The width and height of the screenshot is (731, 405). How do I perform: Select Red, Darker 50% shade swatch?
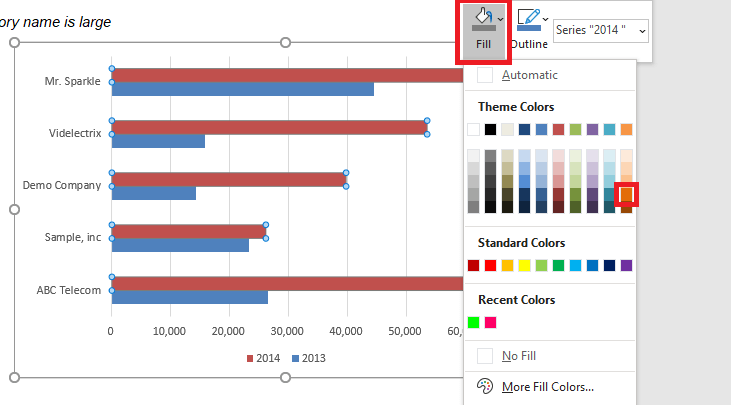pyautogui.click(x=559, y=207)
